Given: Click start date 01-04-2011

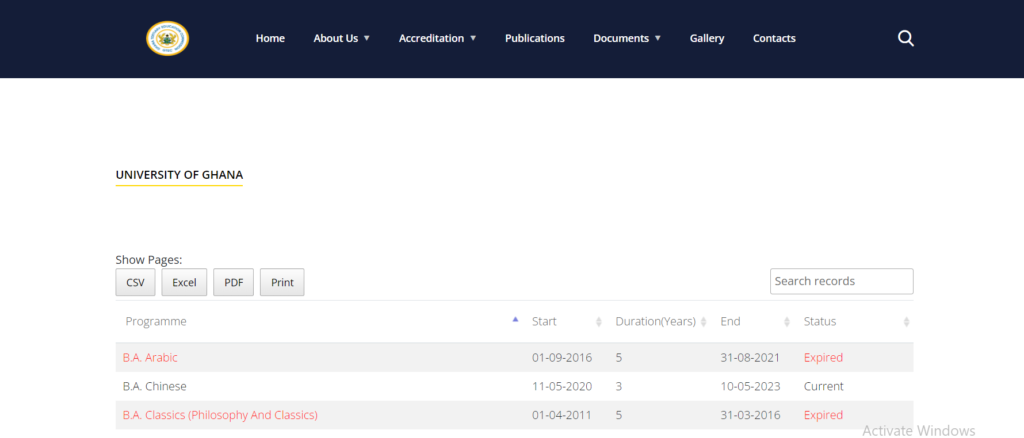Looking at the screenshot, I should click(562, 415).
